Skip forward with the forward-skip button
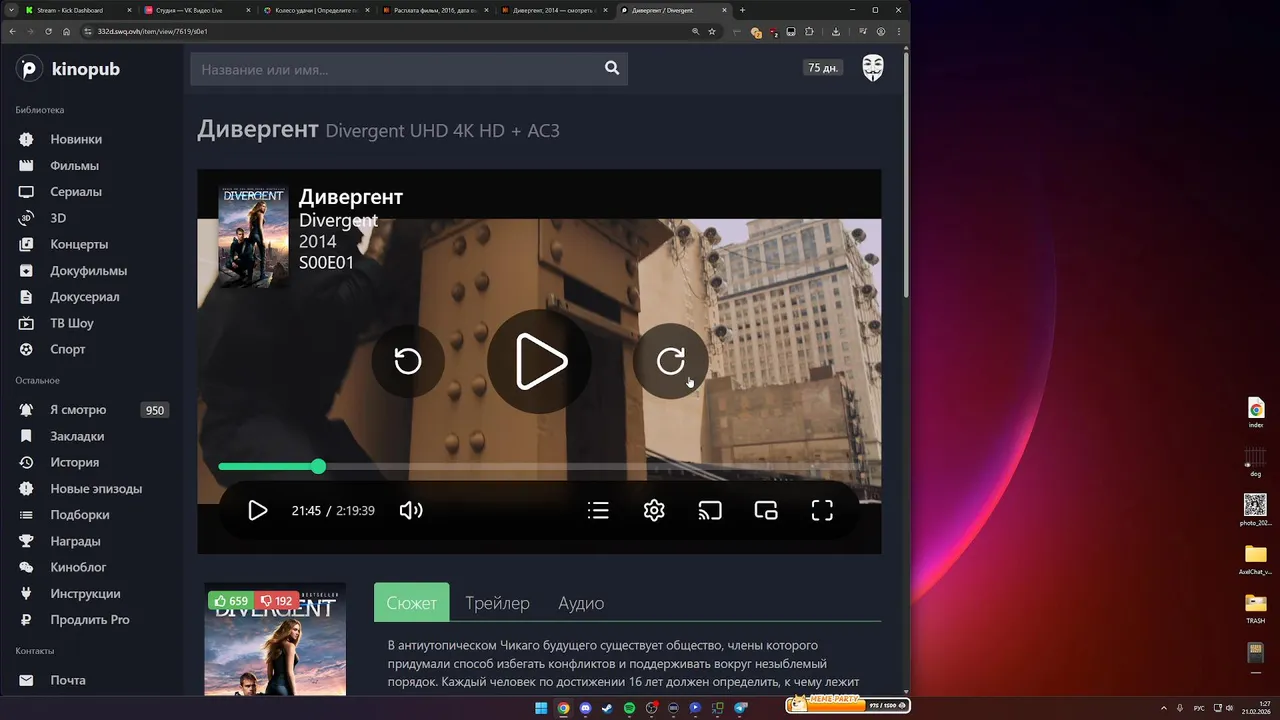 coord(671,361)
